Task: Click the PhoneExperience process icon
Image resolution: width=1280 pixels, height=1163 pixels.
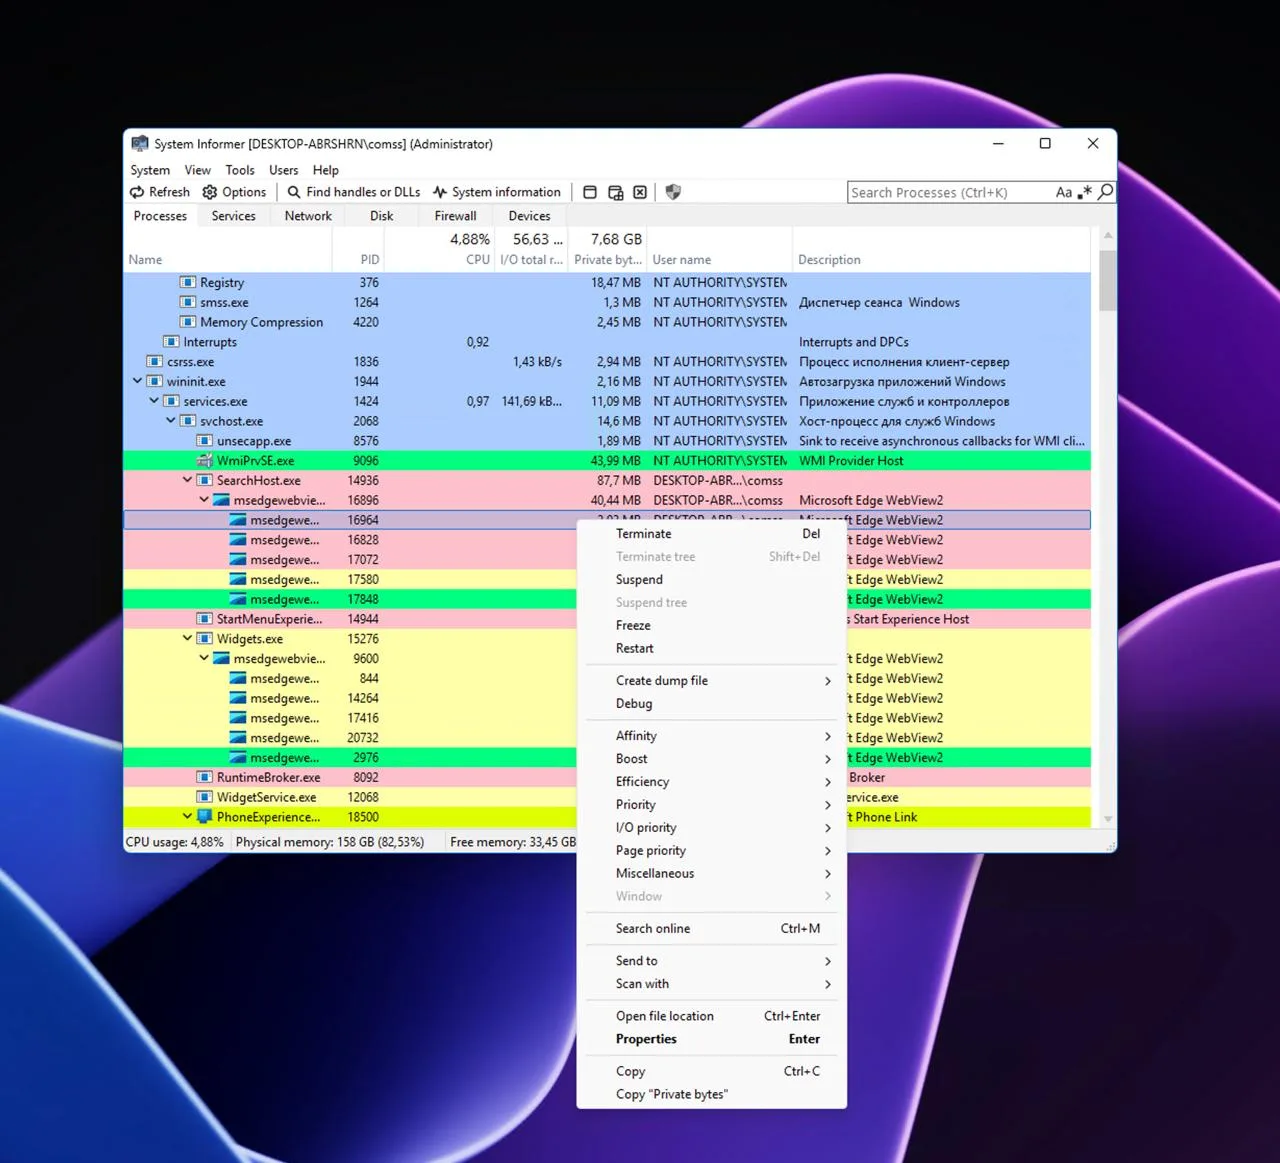Action: click(x=205, y=817)
